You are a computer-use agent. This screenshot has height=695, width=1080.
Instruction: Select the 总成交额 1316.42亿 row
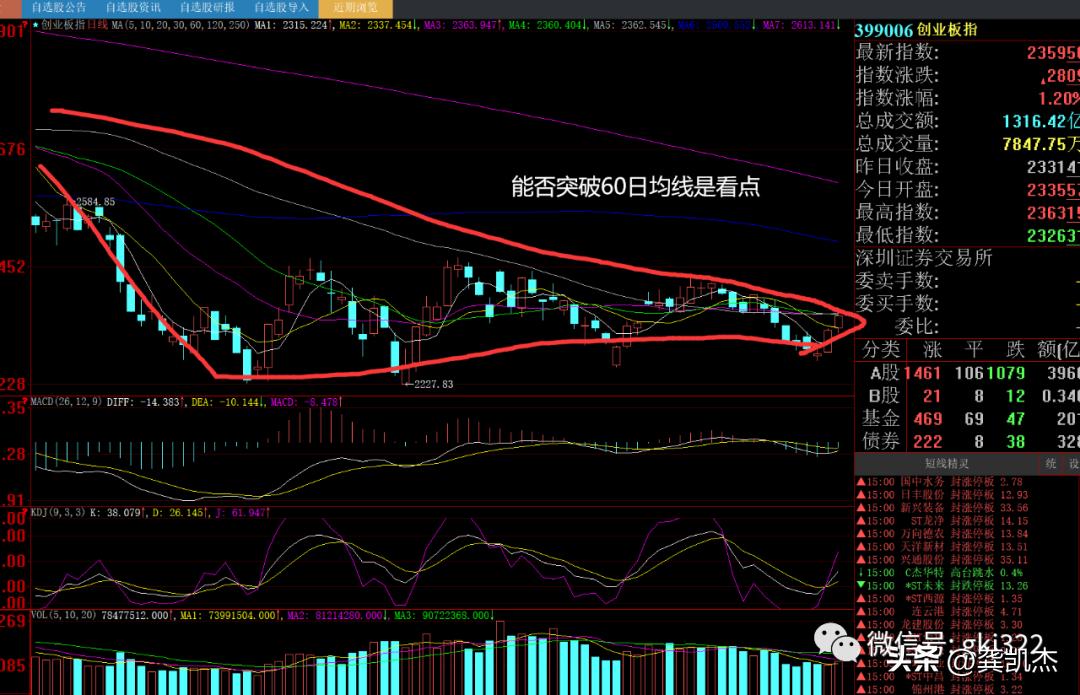tap(967, 121)
